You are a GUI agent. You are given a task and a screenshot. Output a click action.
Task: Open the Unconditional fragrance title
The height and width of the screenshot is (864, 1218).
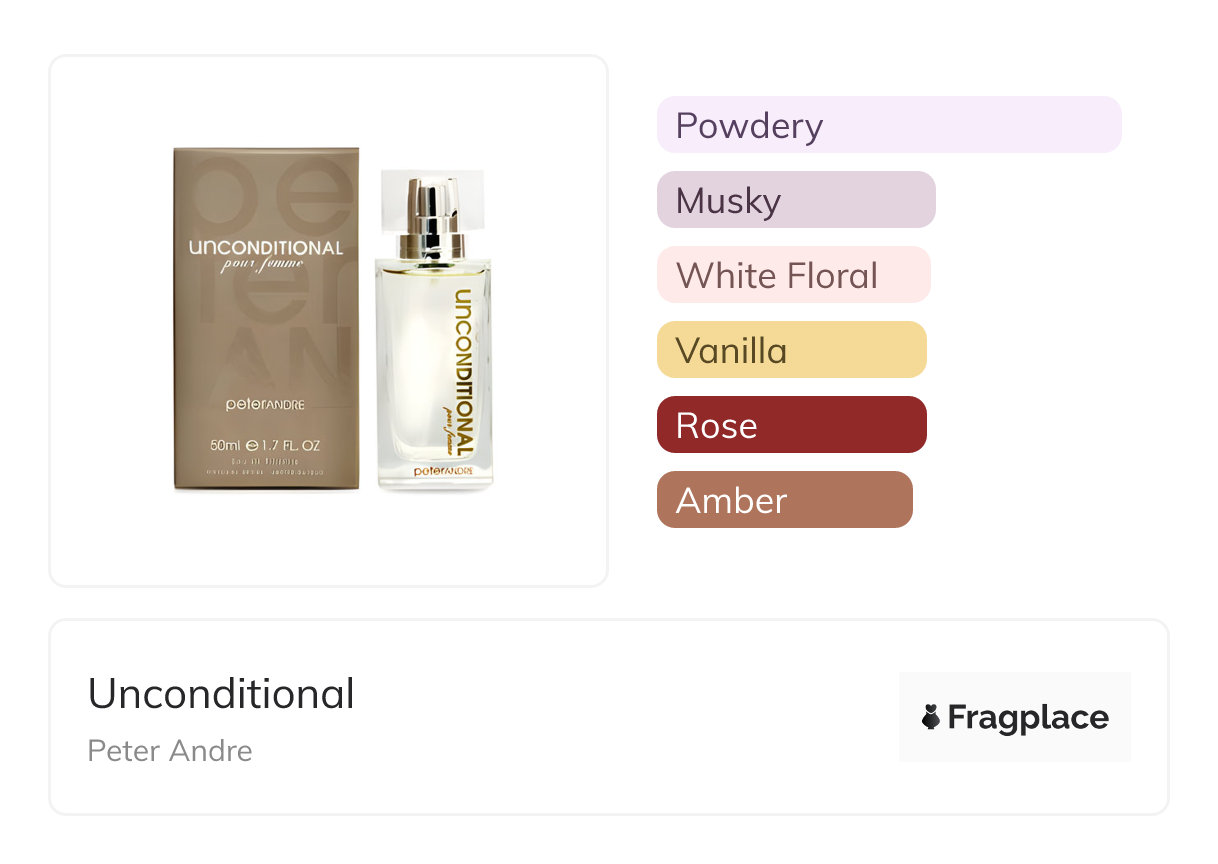221,694
